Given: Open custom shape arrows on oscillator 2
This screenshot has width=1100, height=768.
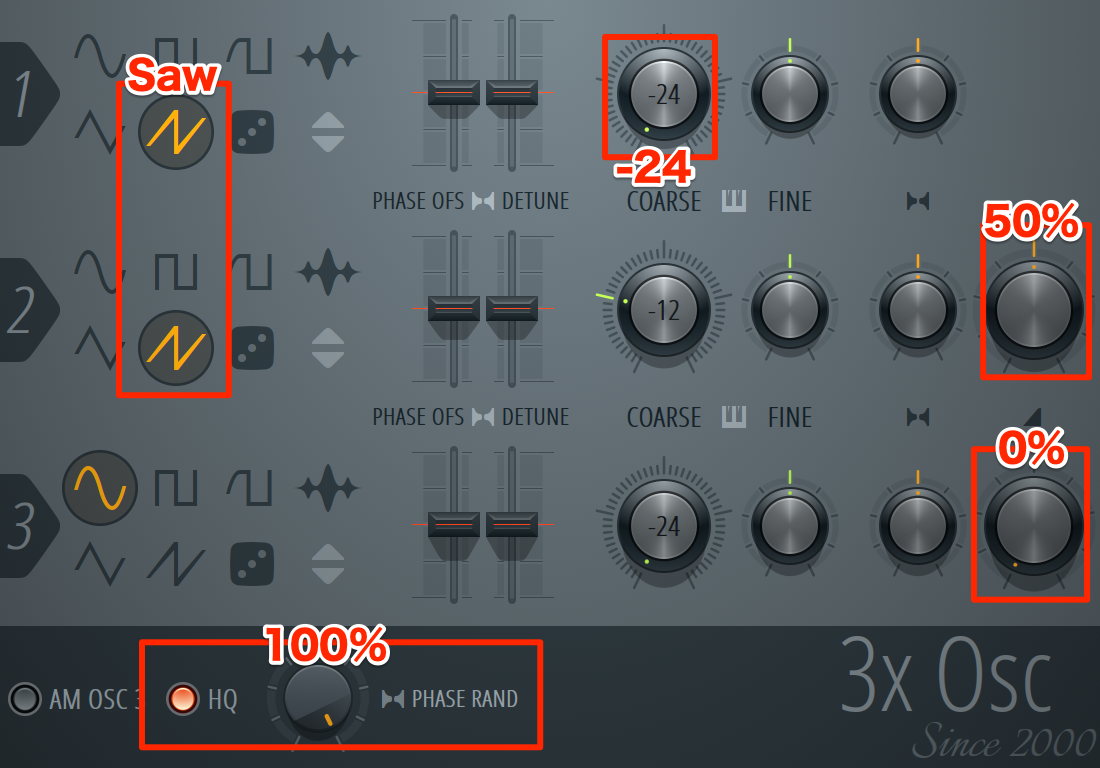Looking at the screenshot, I should pyautogui.click(x=328, y=348).
